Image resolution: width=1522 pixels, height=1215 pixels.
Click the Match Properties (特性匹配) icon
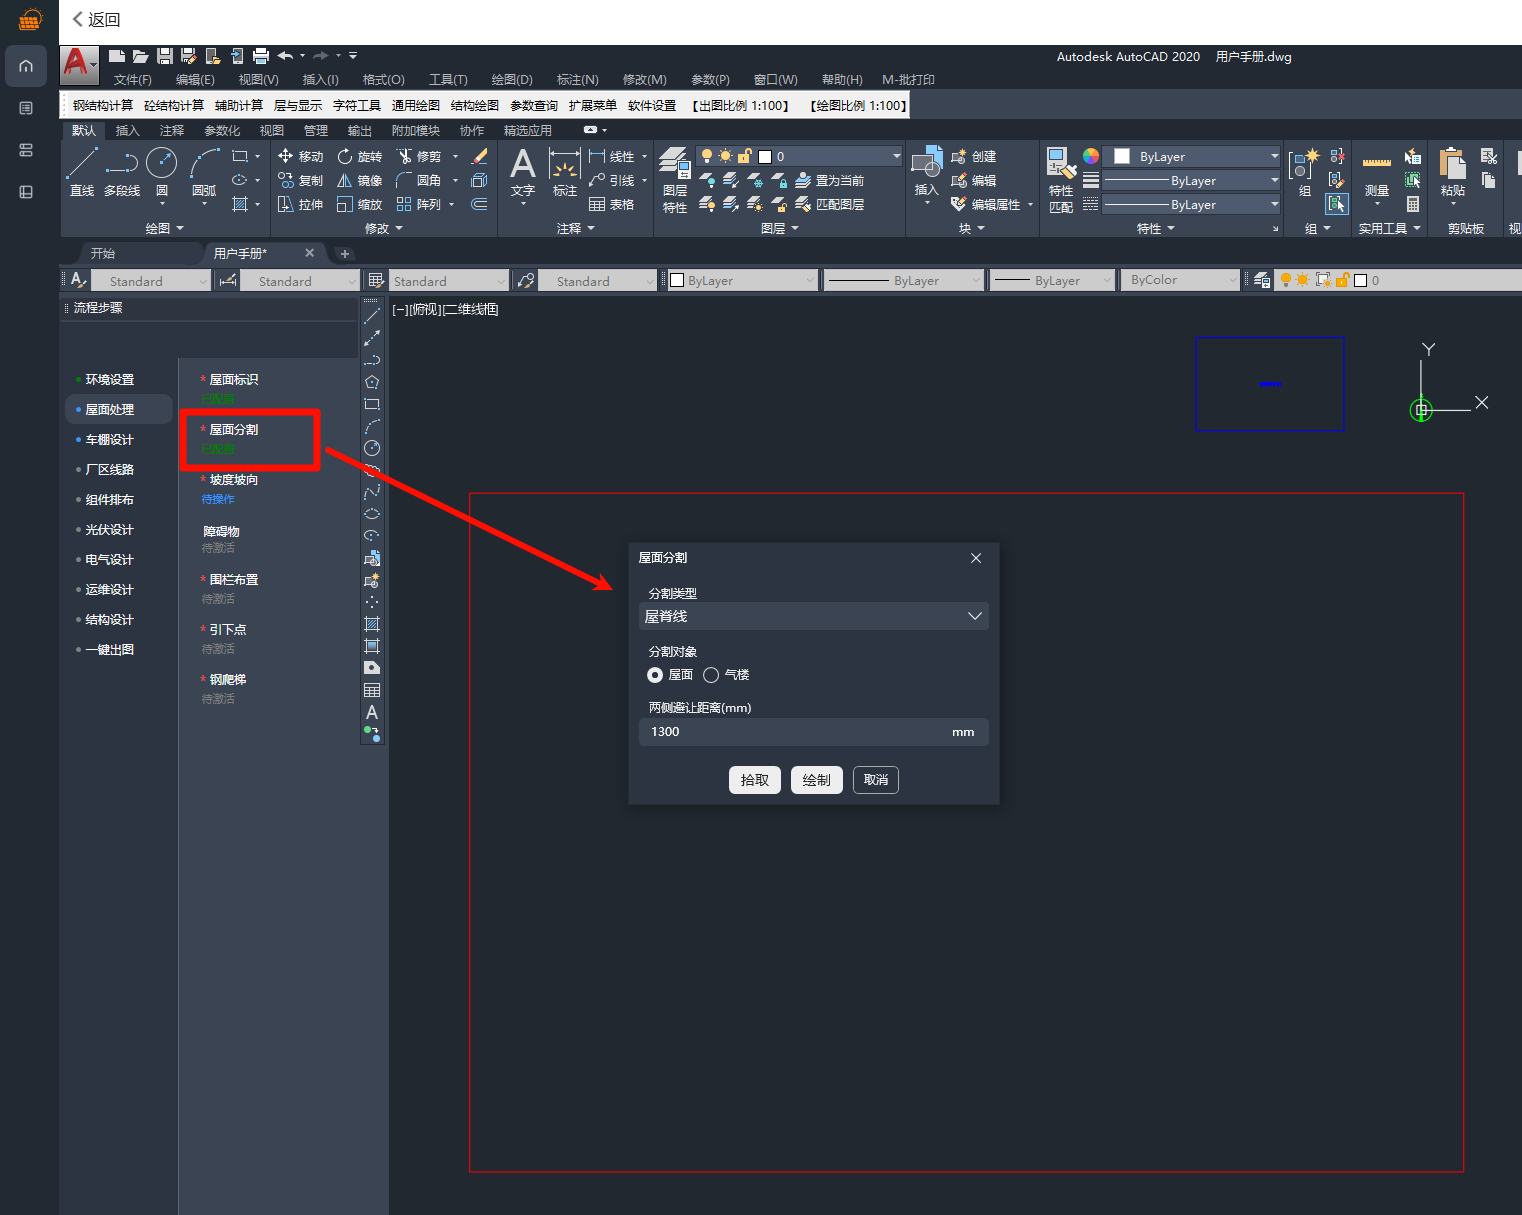1060,164
